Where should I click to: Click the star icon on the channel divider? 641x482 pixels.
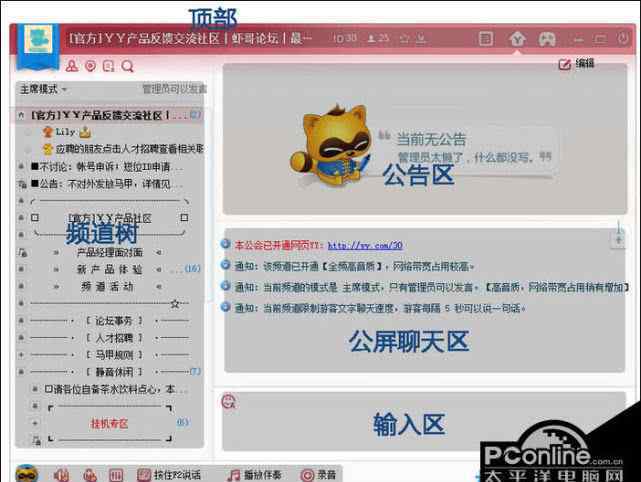click(x=175, y=303)
